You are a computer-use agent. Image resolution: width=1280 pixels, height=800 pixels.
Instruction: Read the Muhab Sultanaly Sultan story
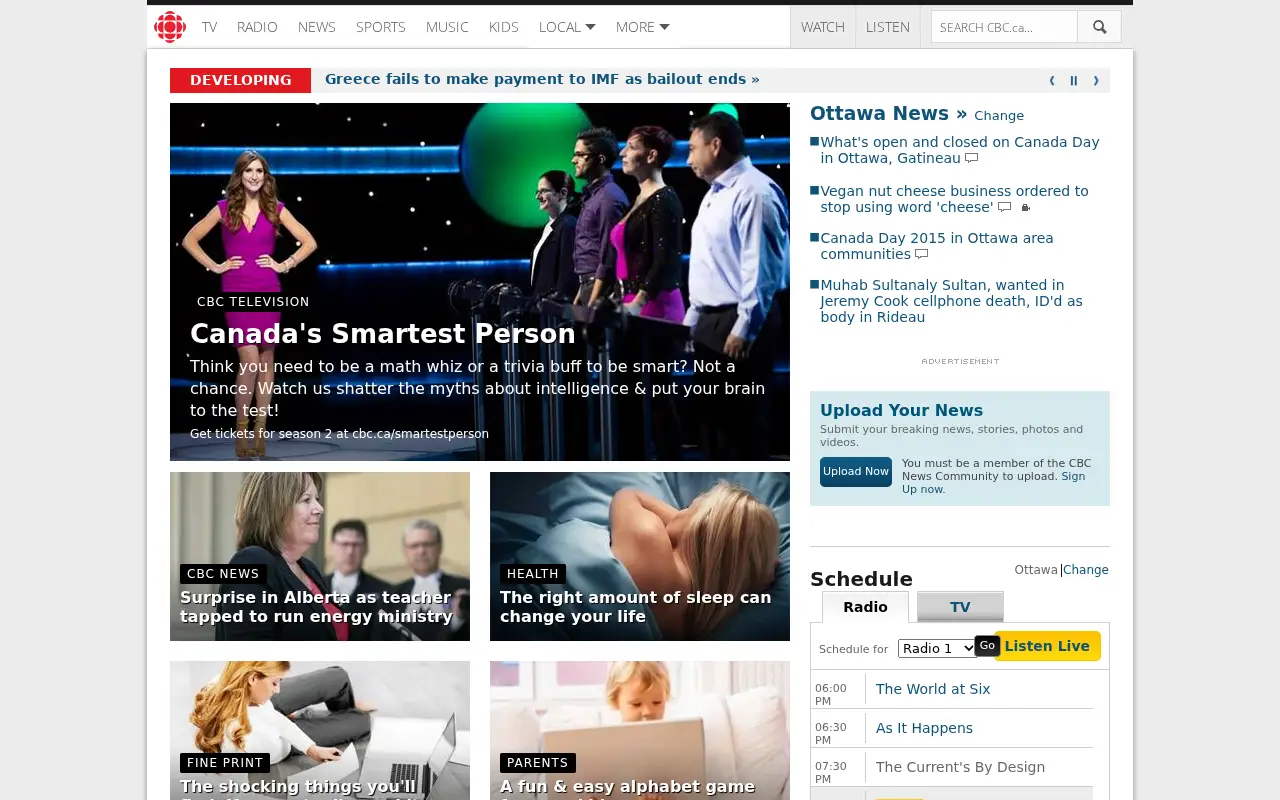click(x=951, y=301)
